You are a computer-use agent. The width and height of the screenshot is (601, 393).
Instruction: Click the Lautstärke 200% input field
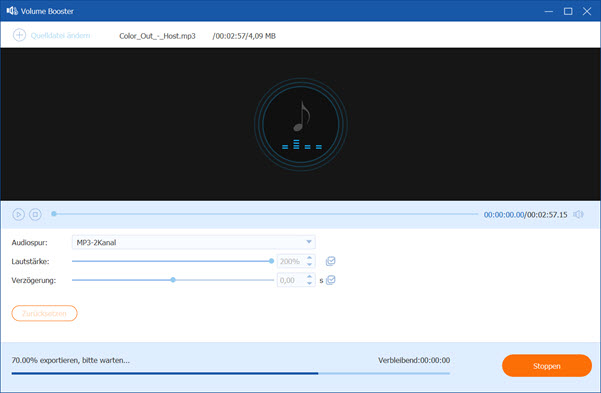pyautogui.click(x=291, y=261)
